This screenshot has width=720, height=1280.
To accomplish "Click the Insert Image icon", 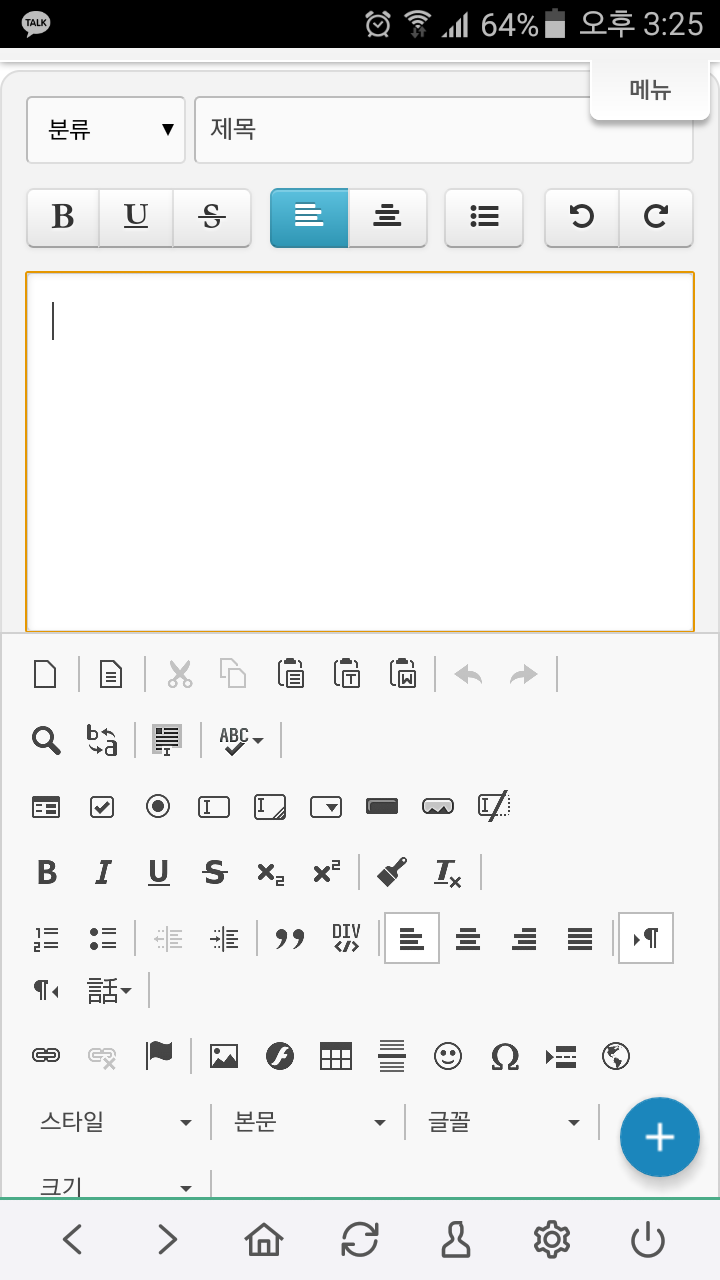I will click(x=224, y=1056).
